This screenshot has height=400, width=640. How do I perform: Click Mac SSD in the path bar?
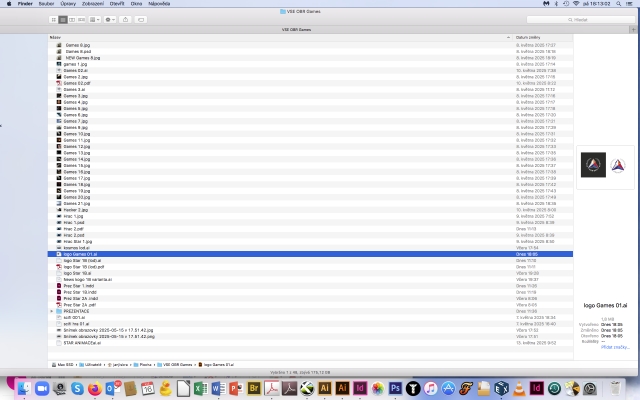(62, 364)
